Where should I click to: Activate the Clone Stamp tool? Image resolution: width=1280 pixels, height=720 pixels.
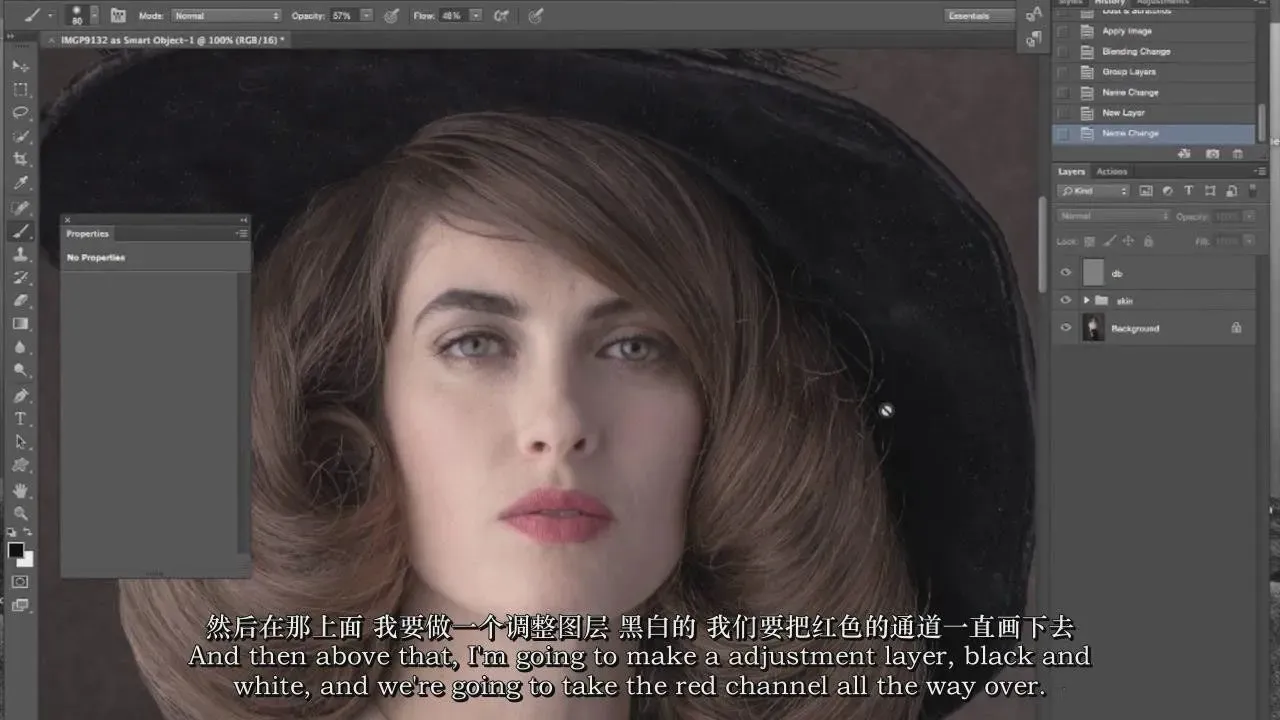20,254
